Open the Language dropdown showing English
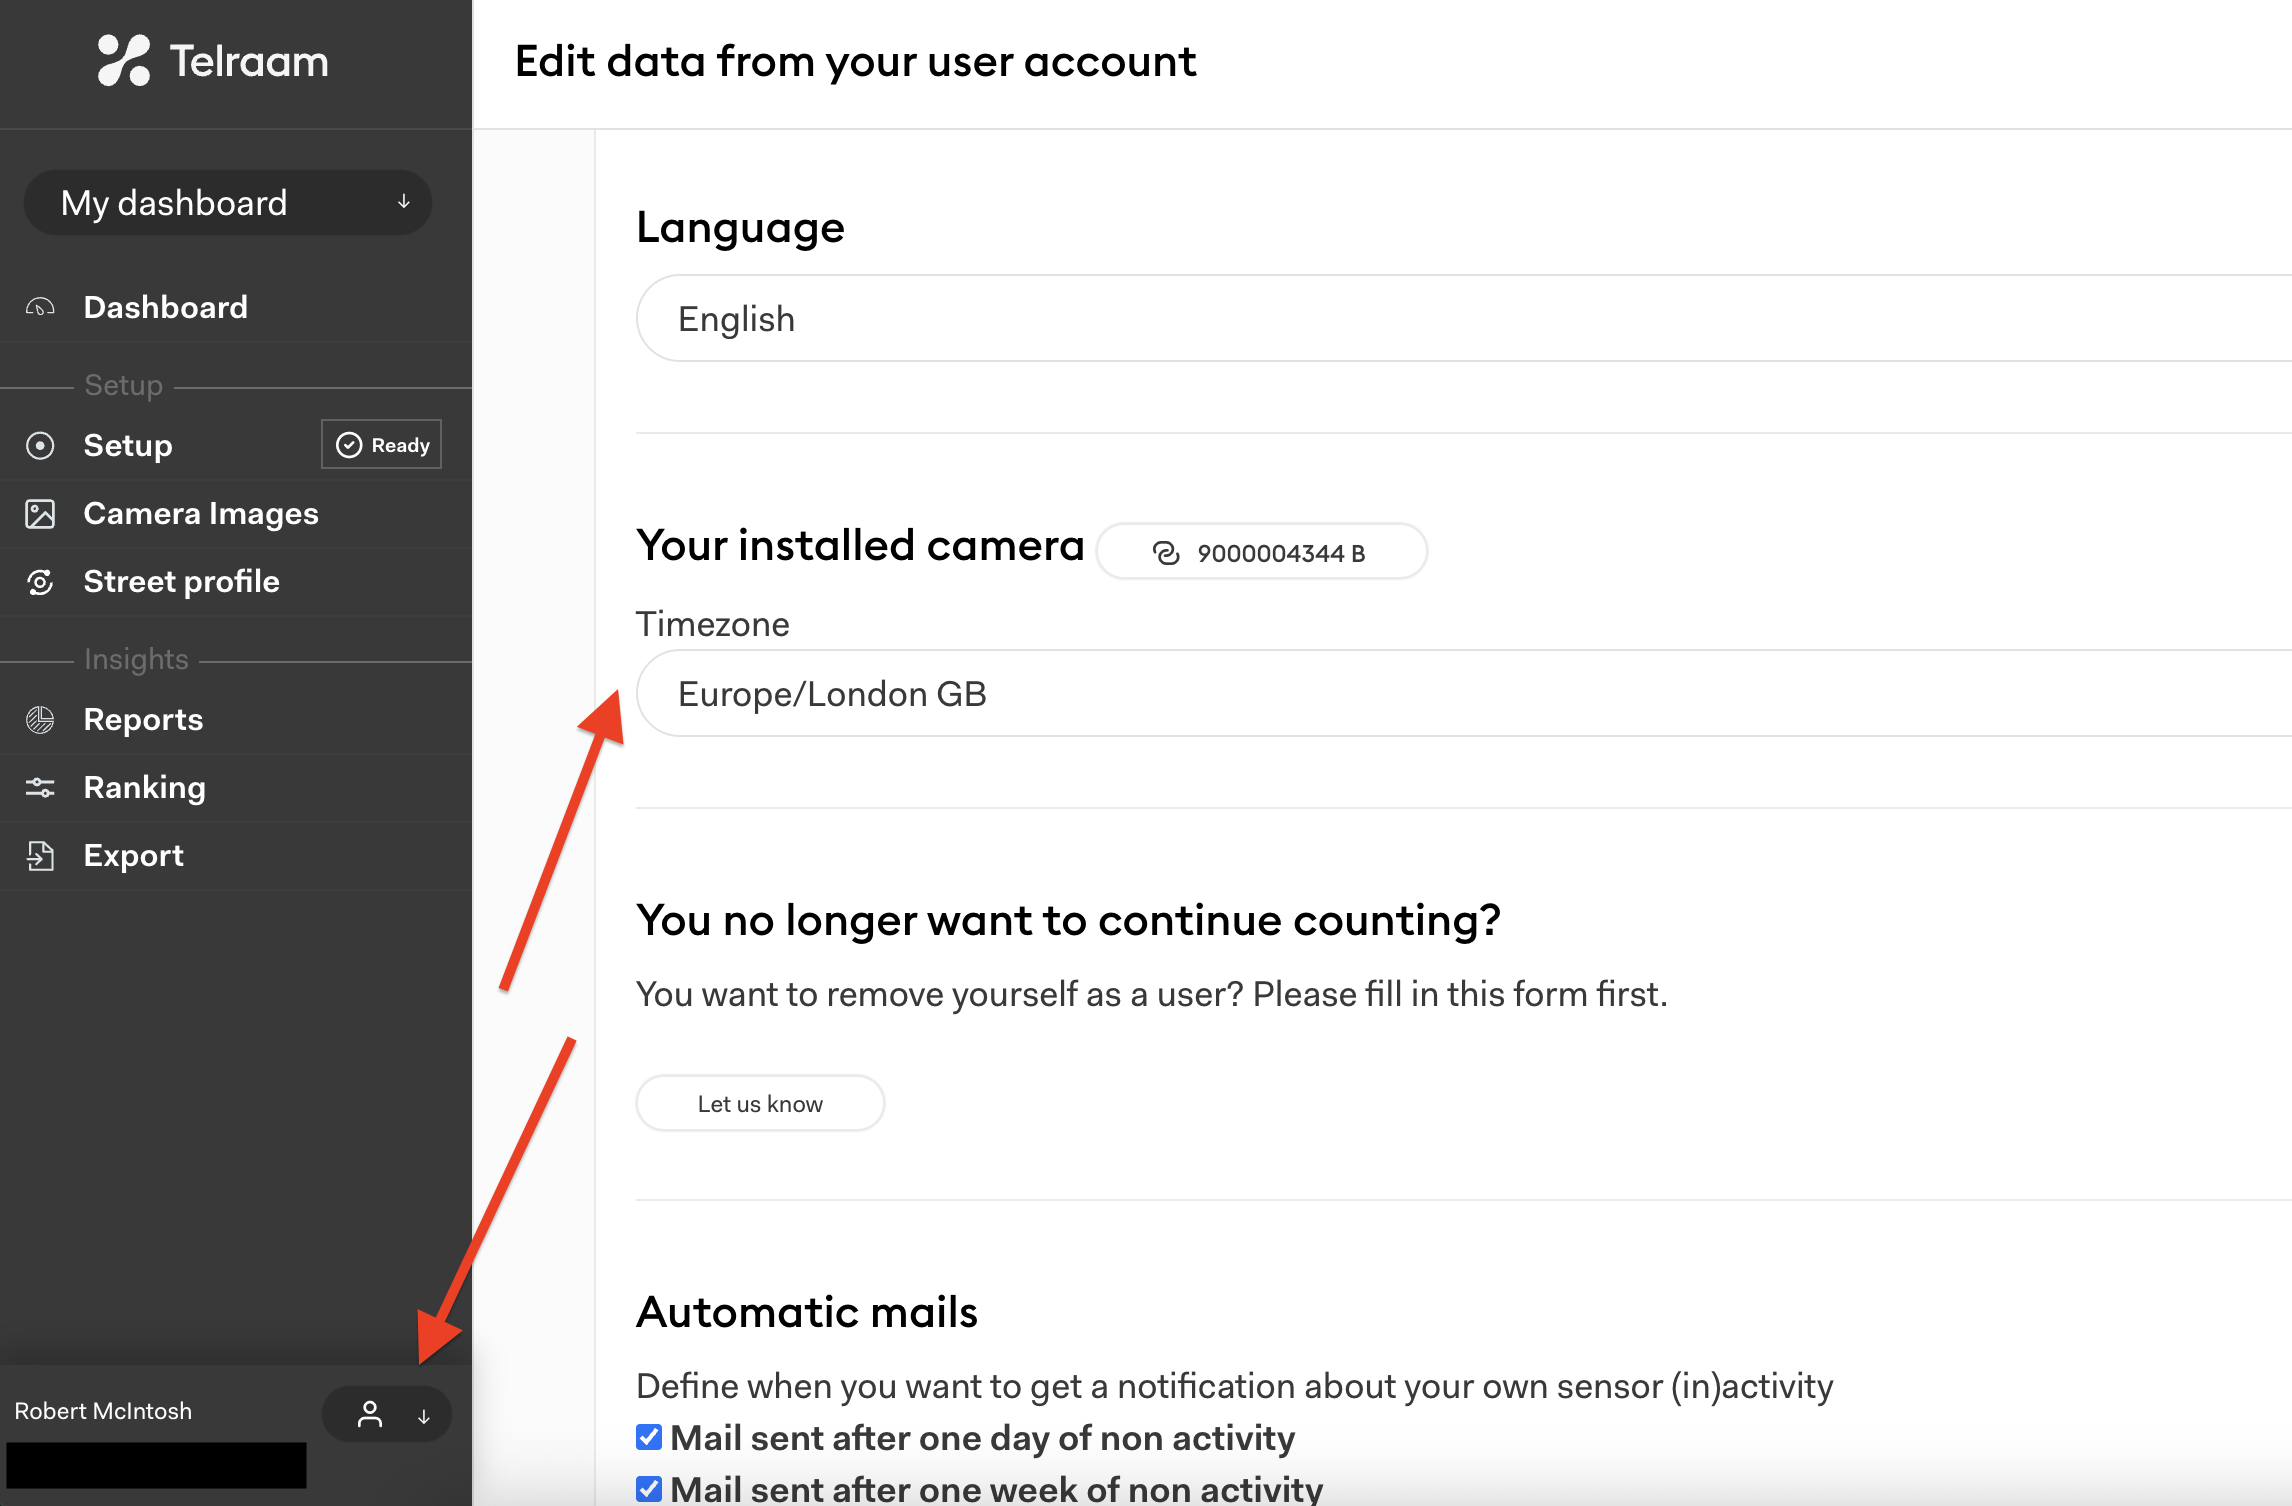 [1460, 319]
